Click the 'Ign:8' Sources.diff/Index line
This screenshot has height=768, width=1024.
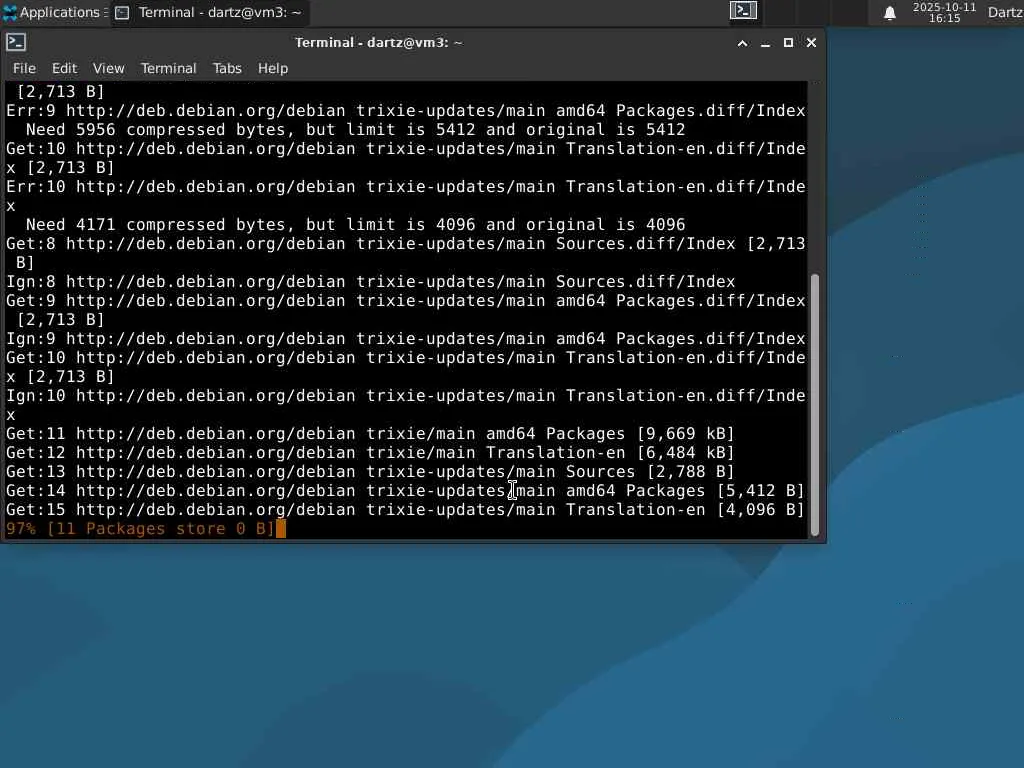point(370,282)
